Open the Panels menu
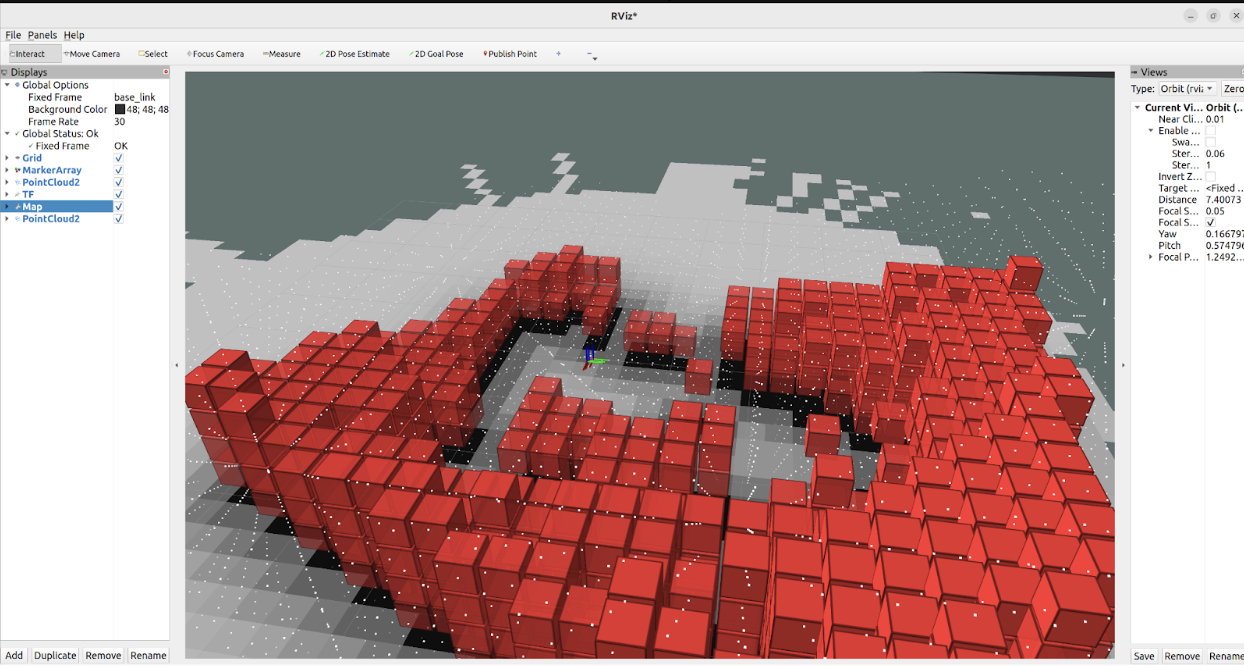 point(42,35)
